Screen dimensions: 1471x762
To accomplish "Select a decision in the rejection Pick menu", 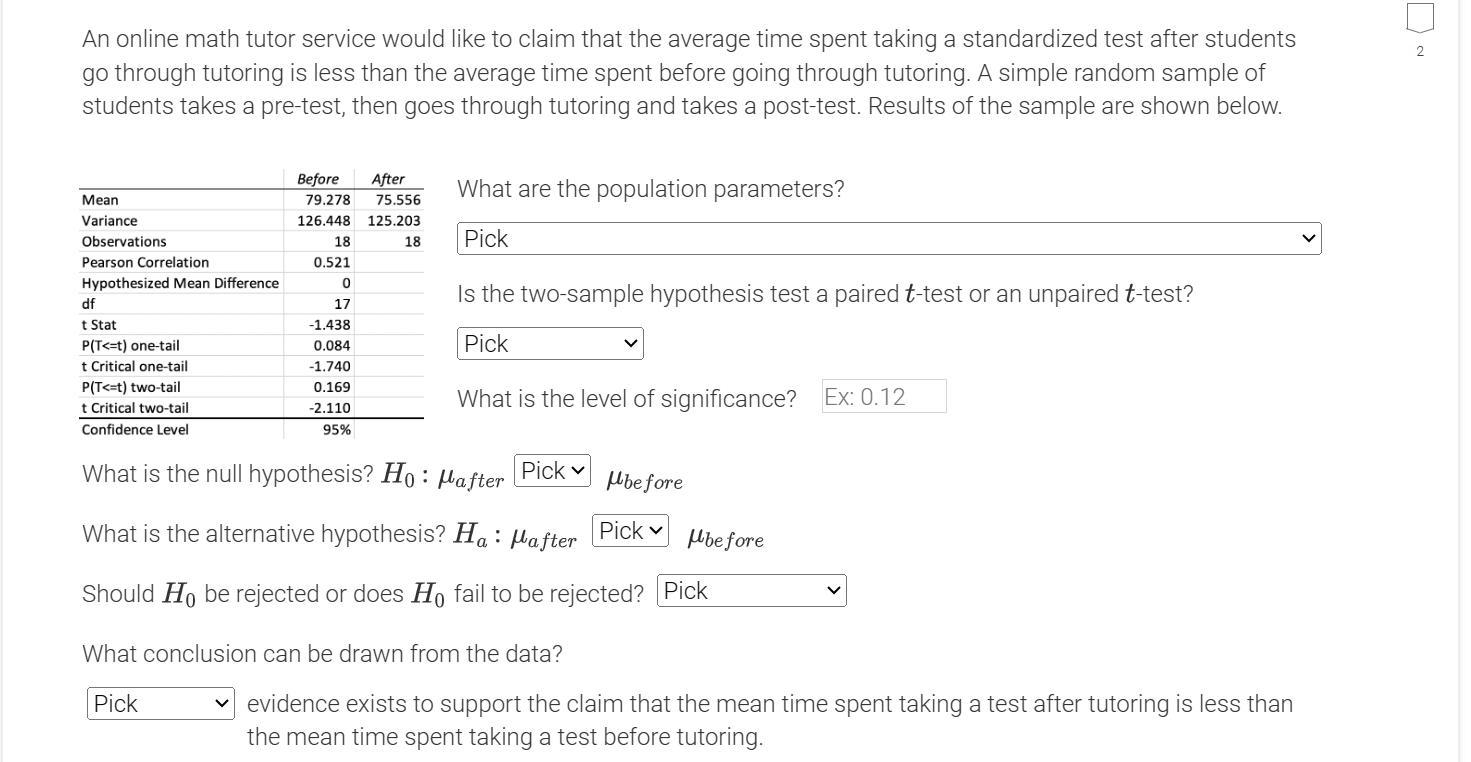I will point(751,590).
